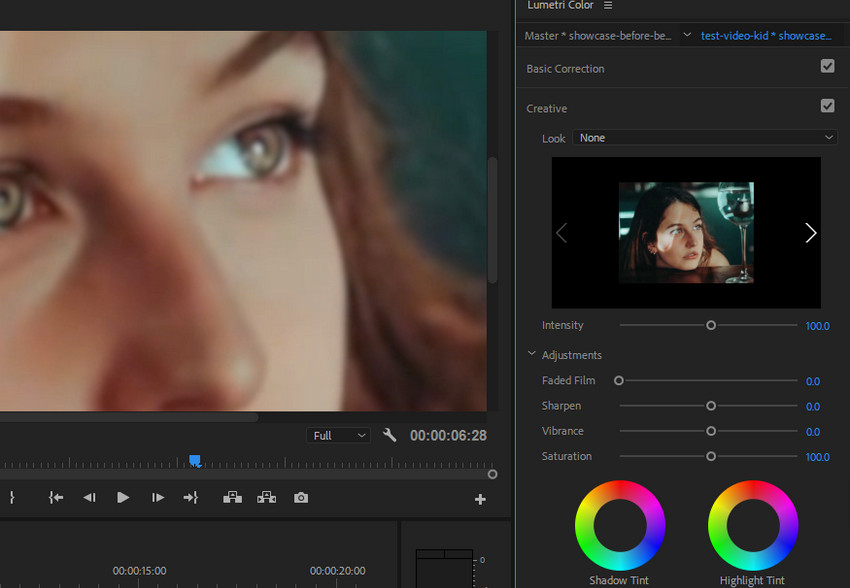The width and height of the screenshot is (850, 588).
Task: Enable the Basic Correction checkbox
Action: pos(827,66)
